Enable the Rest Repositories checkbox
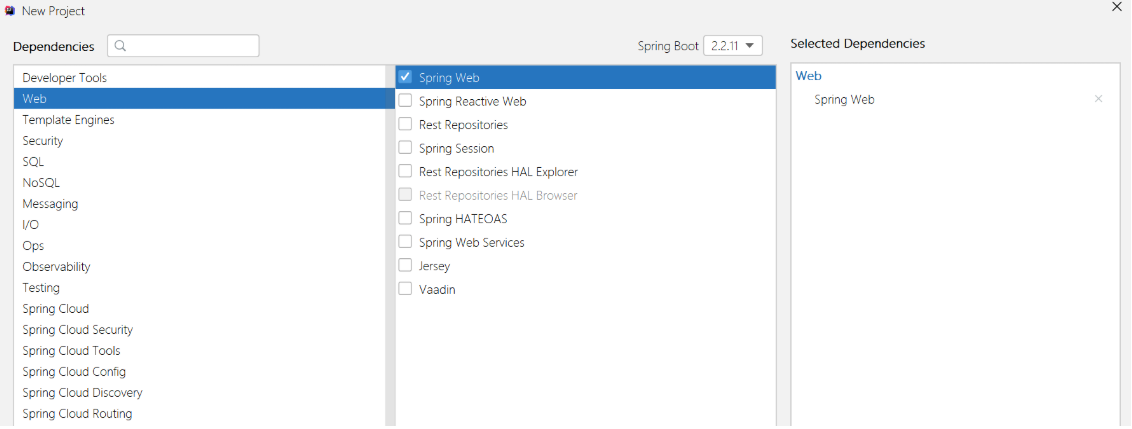 coord(405,124)
